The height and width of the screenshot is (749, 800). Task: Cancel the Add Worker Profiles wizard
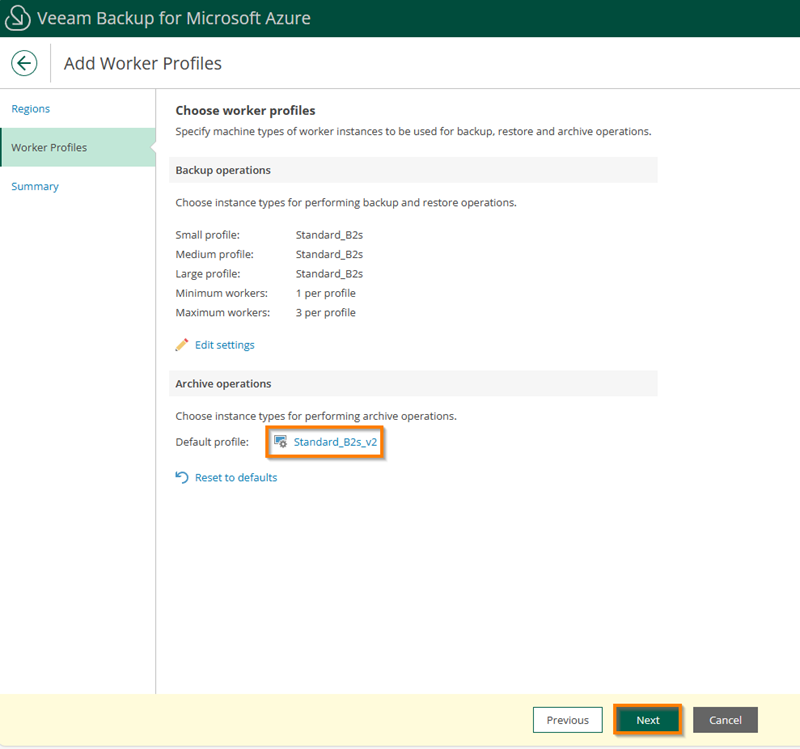pyautogui.click(x=725, y=720)
